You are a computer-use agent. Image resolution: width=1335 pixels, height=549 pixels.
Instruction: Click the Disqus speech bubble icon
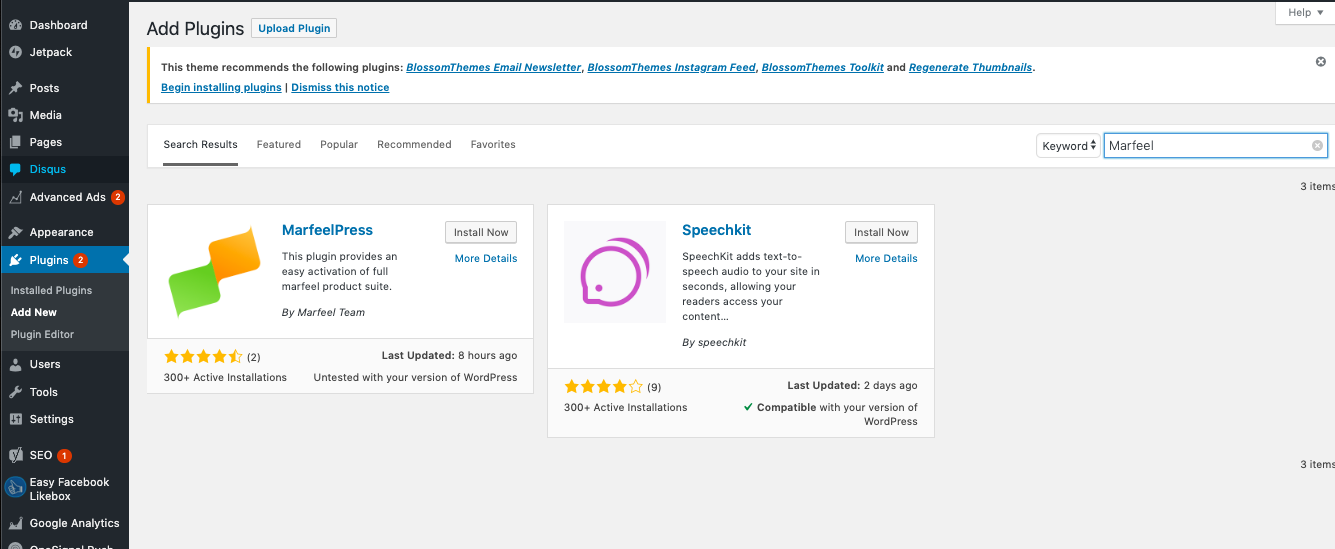point(15,169)
